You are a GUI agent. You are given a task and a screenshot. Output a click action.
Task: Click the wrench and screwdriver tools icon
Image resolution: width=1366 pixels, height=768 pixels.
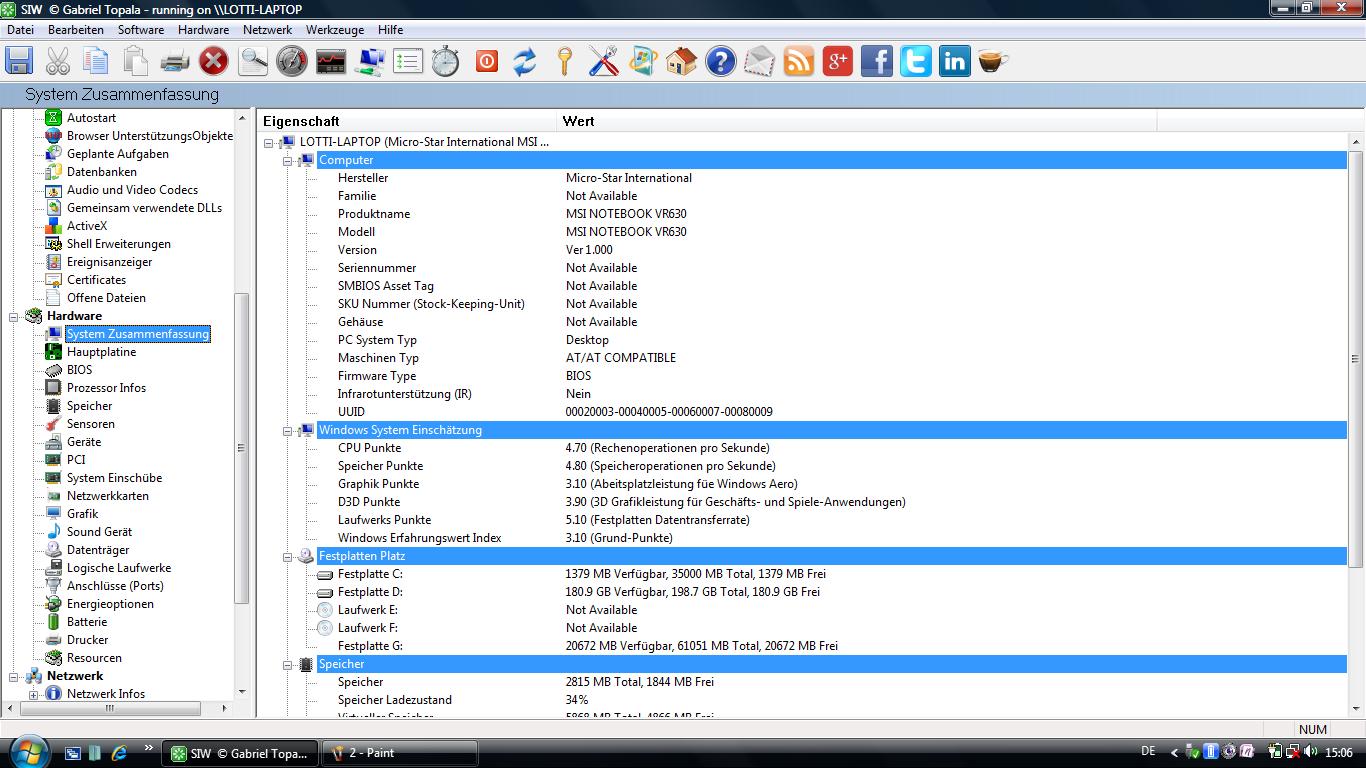point(603,61)
